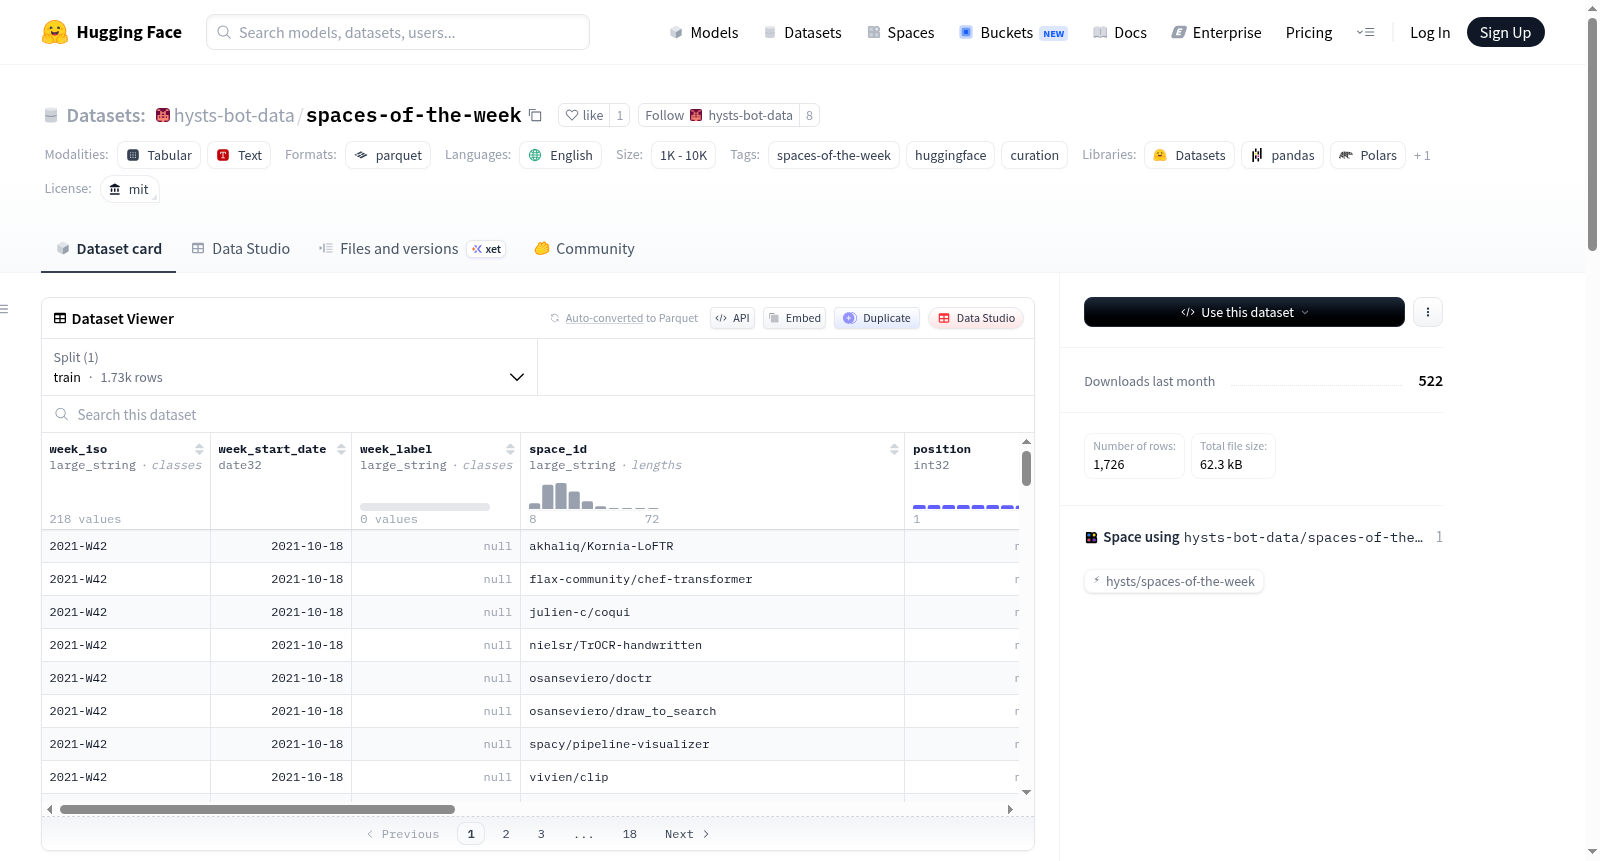Open hysts/spaces-of-the-week space link
Screen dimensions: 1600x861
pyautogui.click(x=1174, y=581)
